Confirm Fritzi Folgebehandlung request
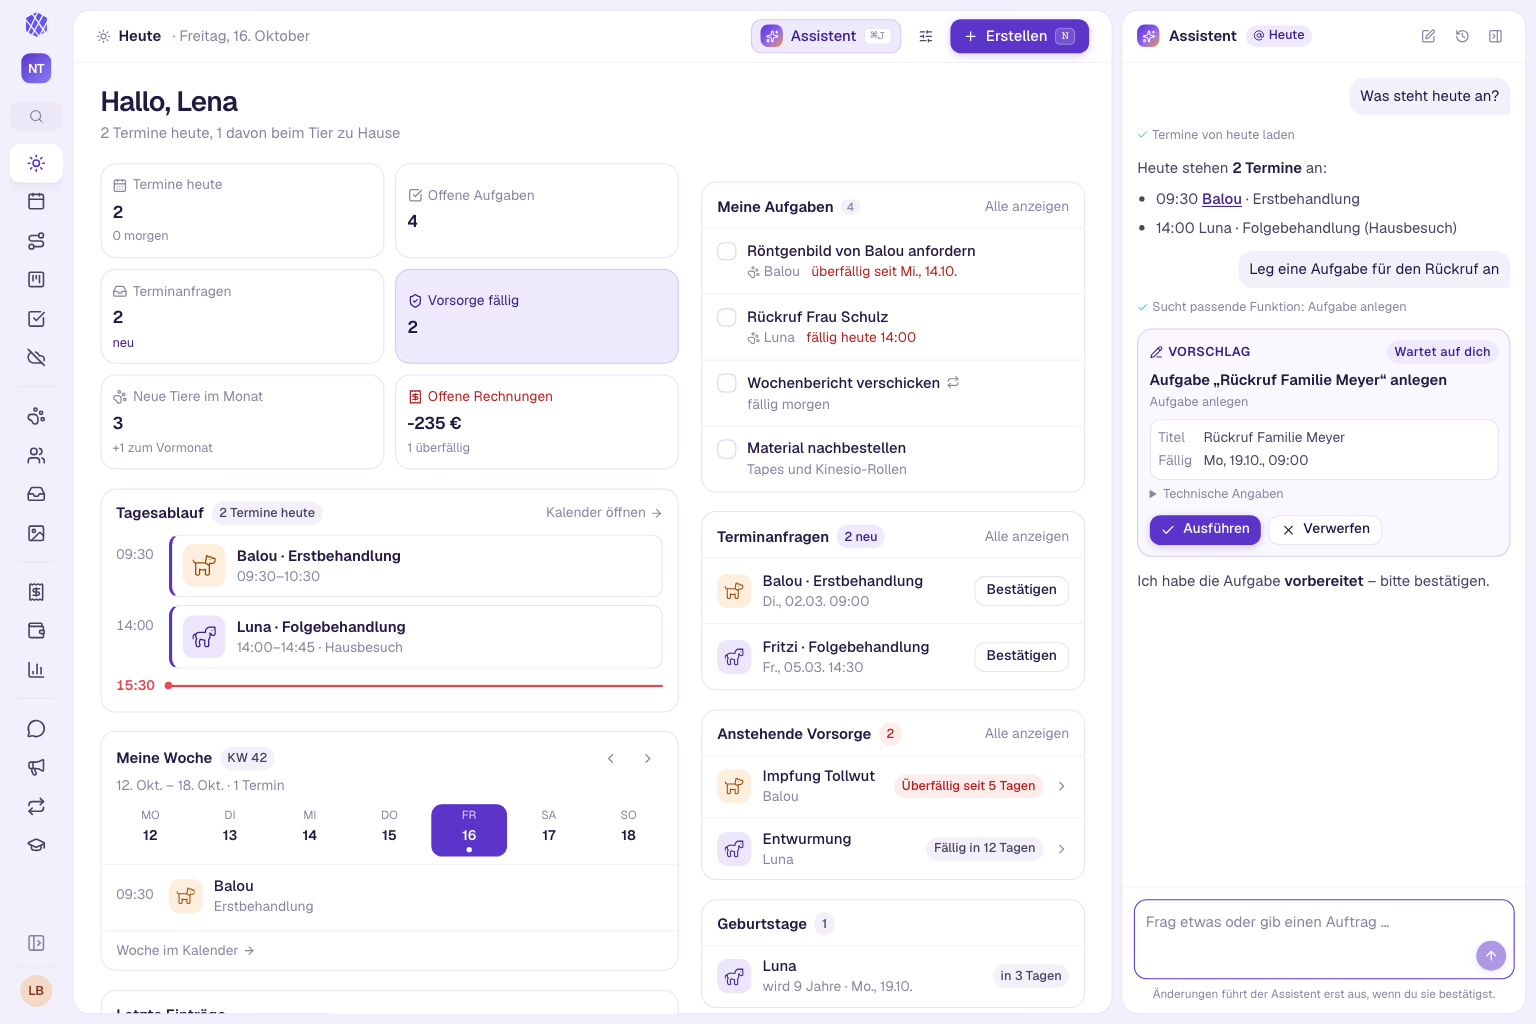This screenshot has width=1536, height=1024. coord(1021,656)
